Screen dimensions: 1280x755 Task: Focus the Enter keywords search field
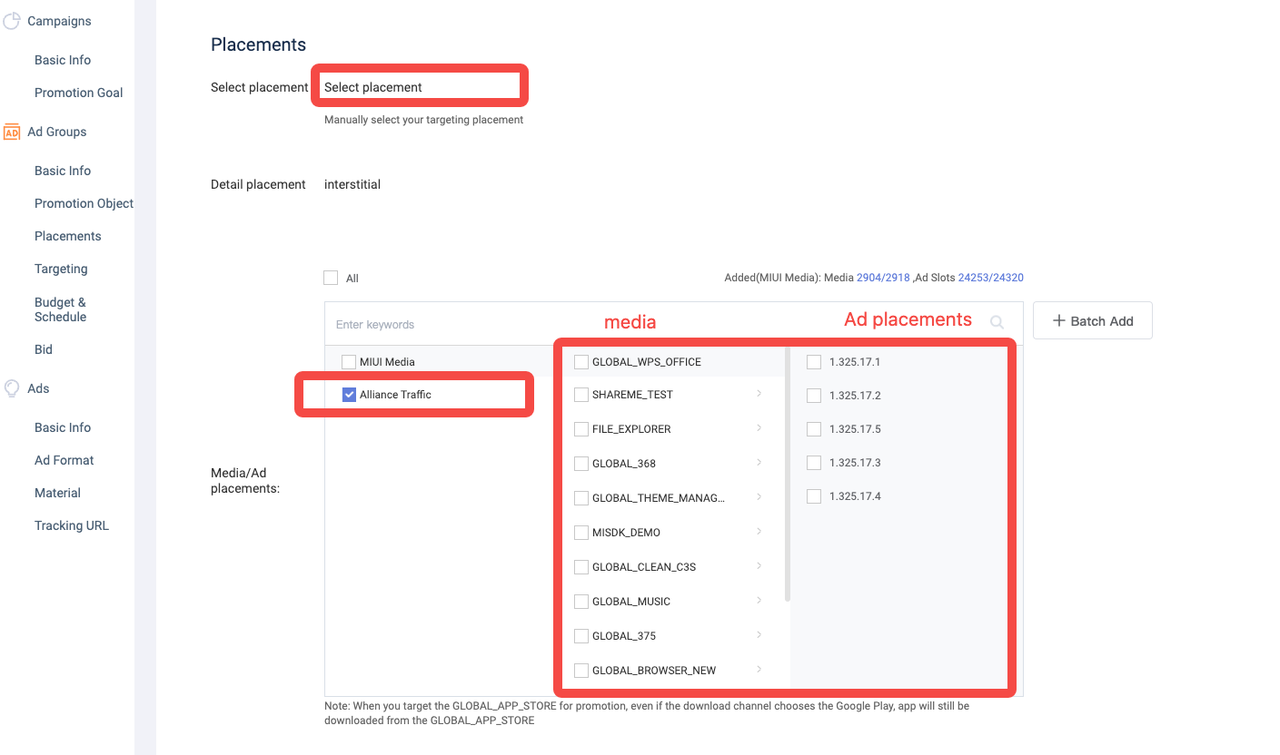point(440,324)
